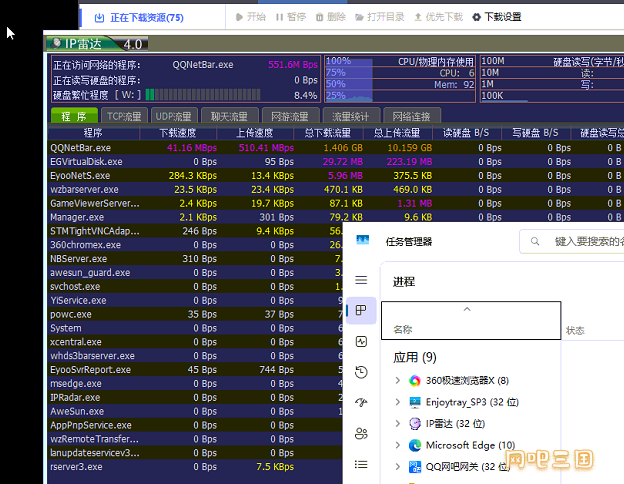
Task: Click the 10.159 GB total upload value
Action: [410, 148]
